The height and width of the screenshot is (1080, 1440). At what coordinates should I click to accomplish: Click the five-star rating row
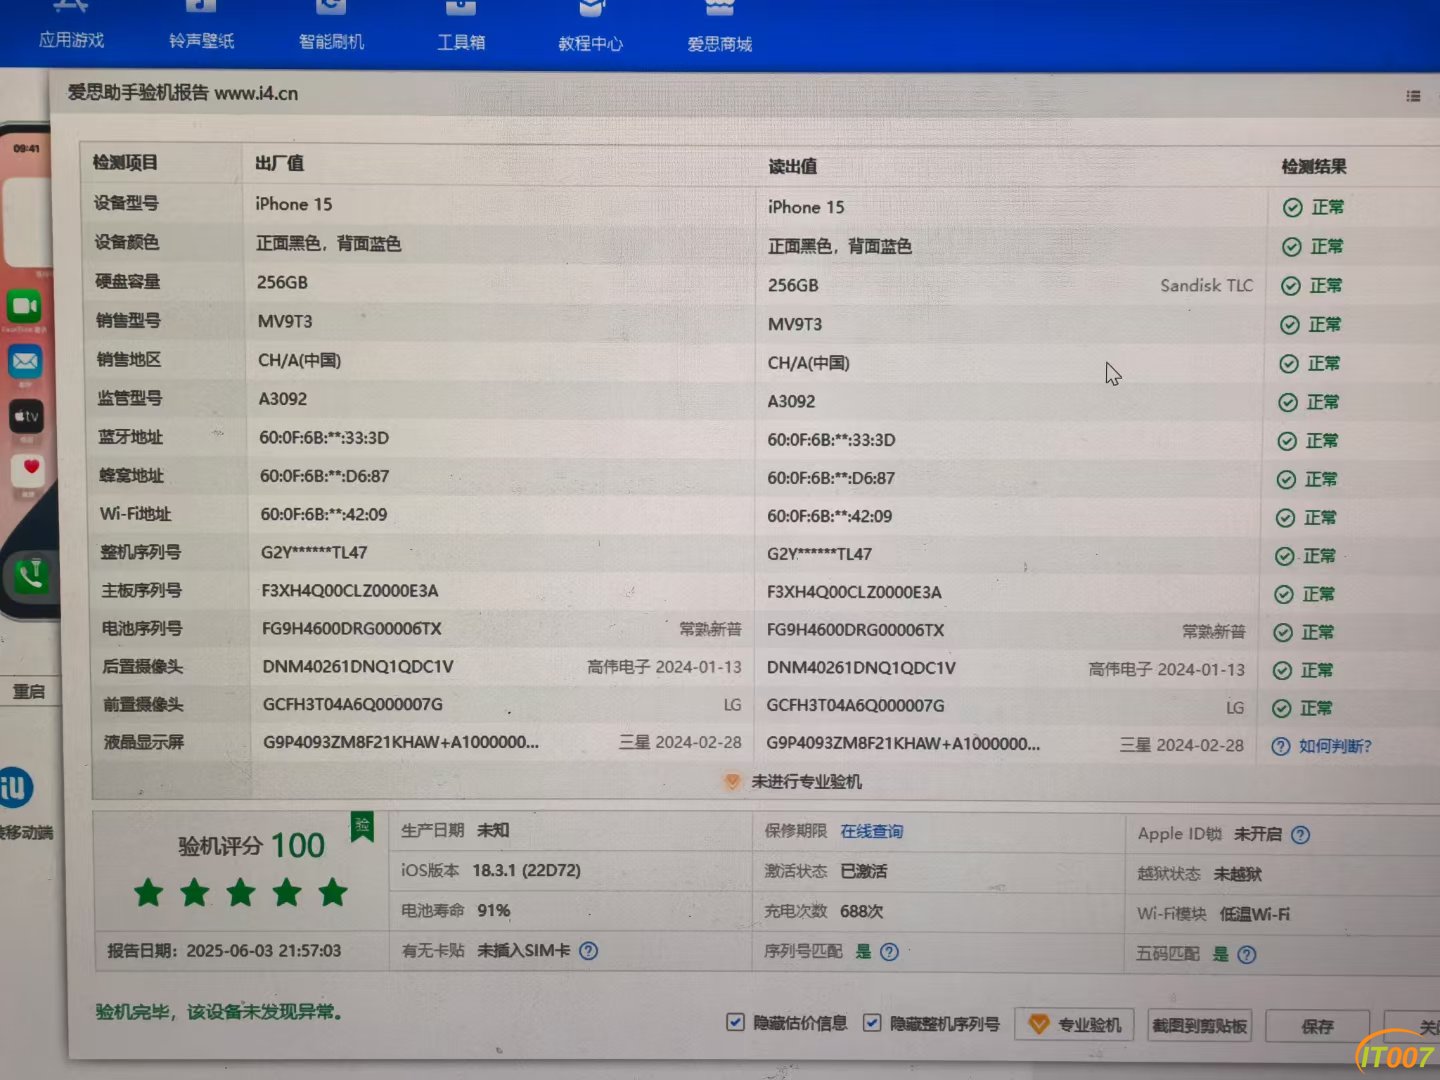click(x=240, y=892)
